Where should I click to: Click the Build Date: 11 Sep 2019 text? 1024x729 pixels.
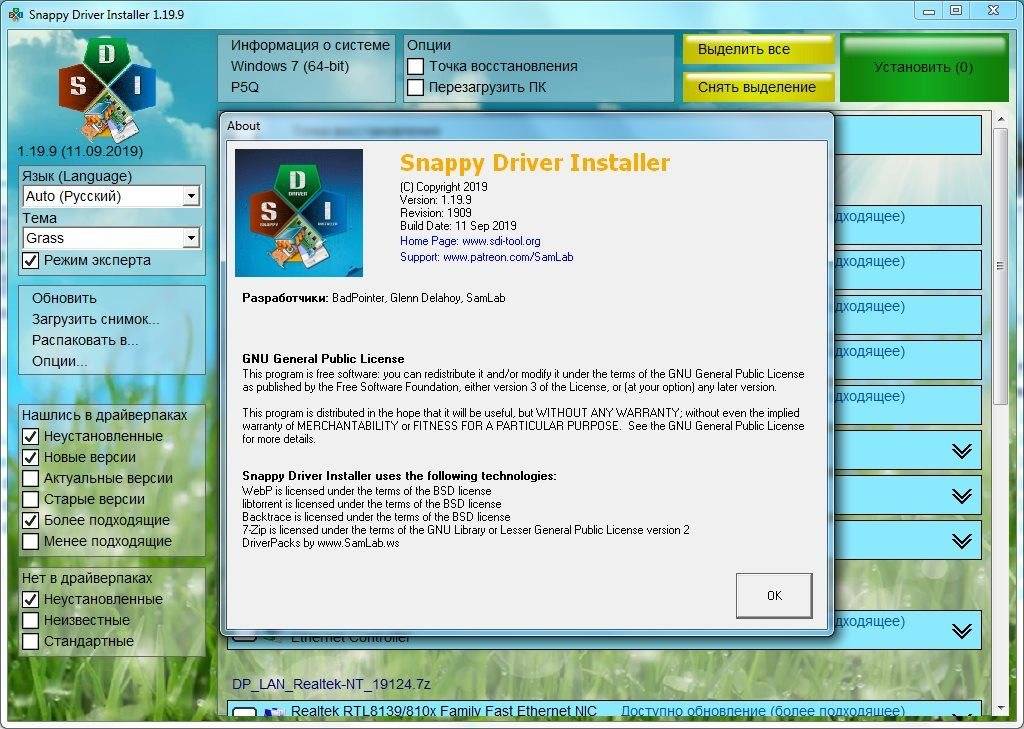[458, 225]
